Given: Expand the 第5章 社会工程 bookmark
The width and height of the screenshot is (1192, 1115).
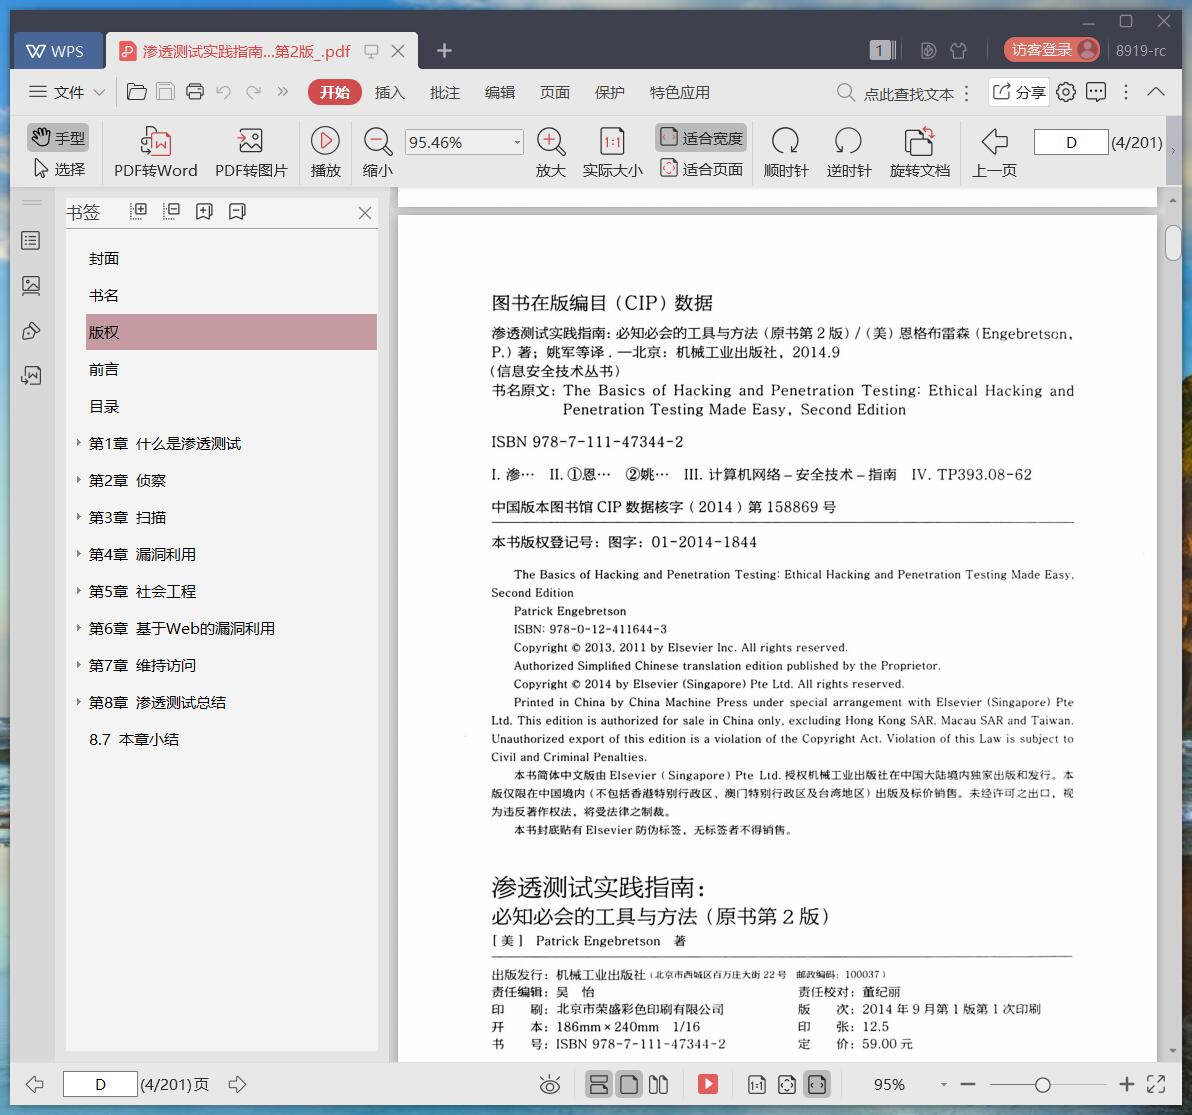Looking at the screenshot, I should (x=78, y=591).
